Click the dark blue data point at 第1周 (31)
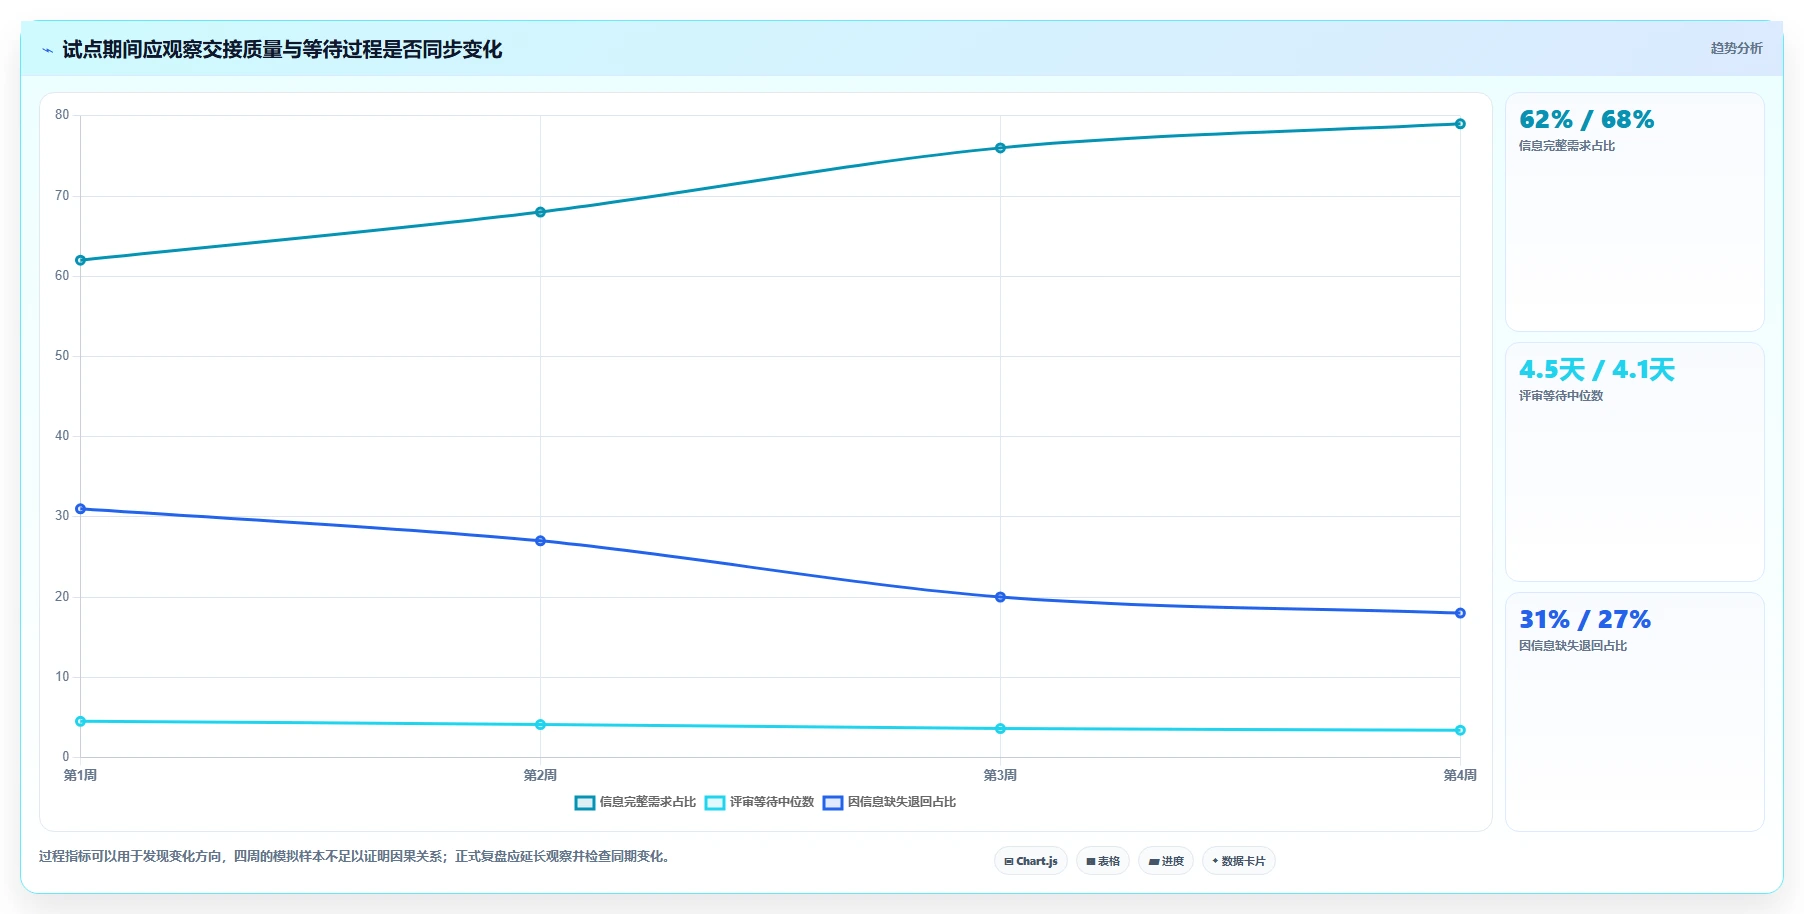1804x914 pixels. pyautogui.click(x=81, y=509)
